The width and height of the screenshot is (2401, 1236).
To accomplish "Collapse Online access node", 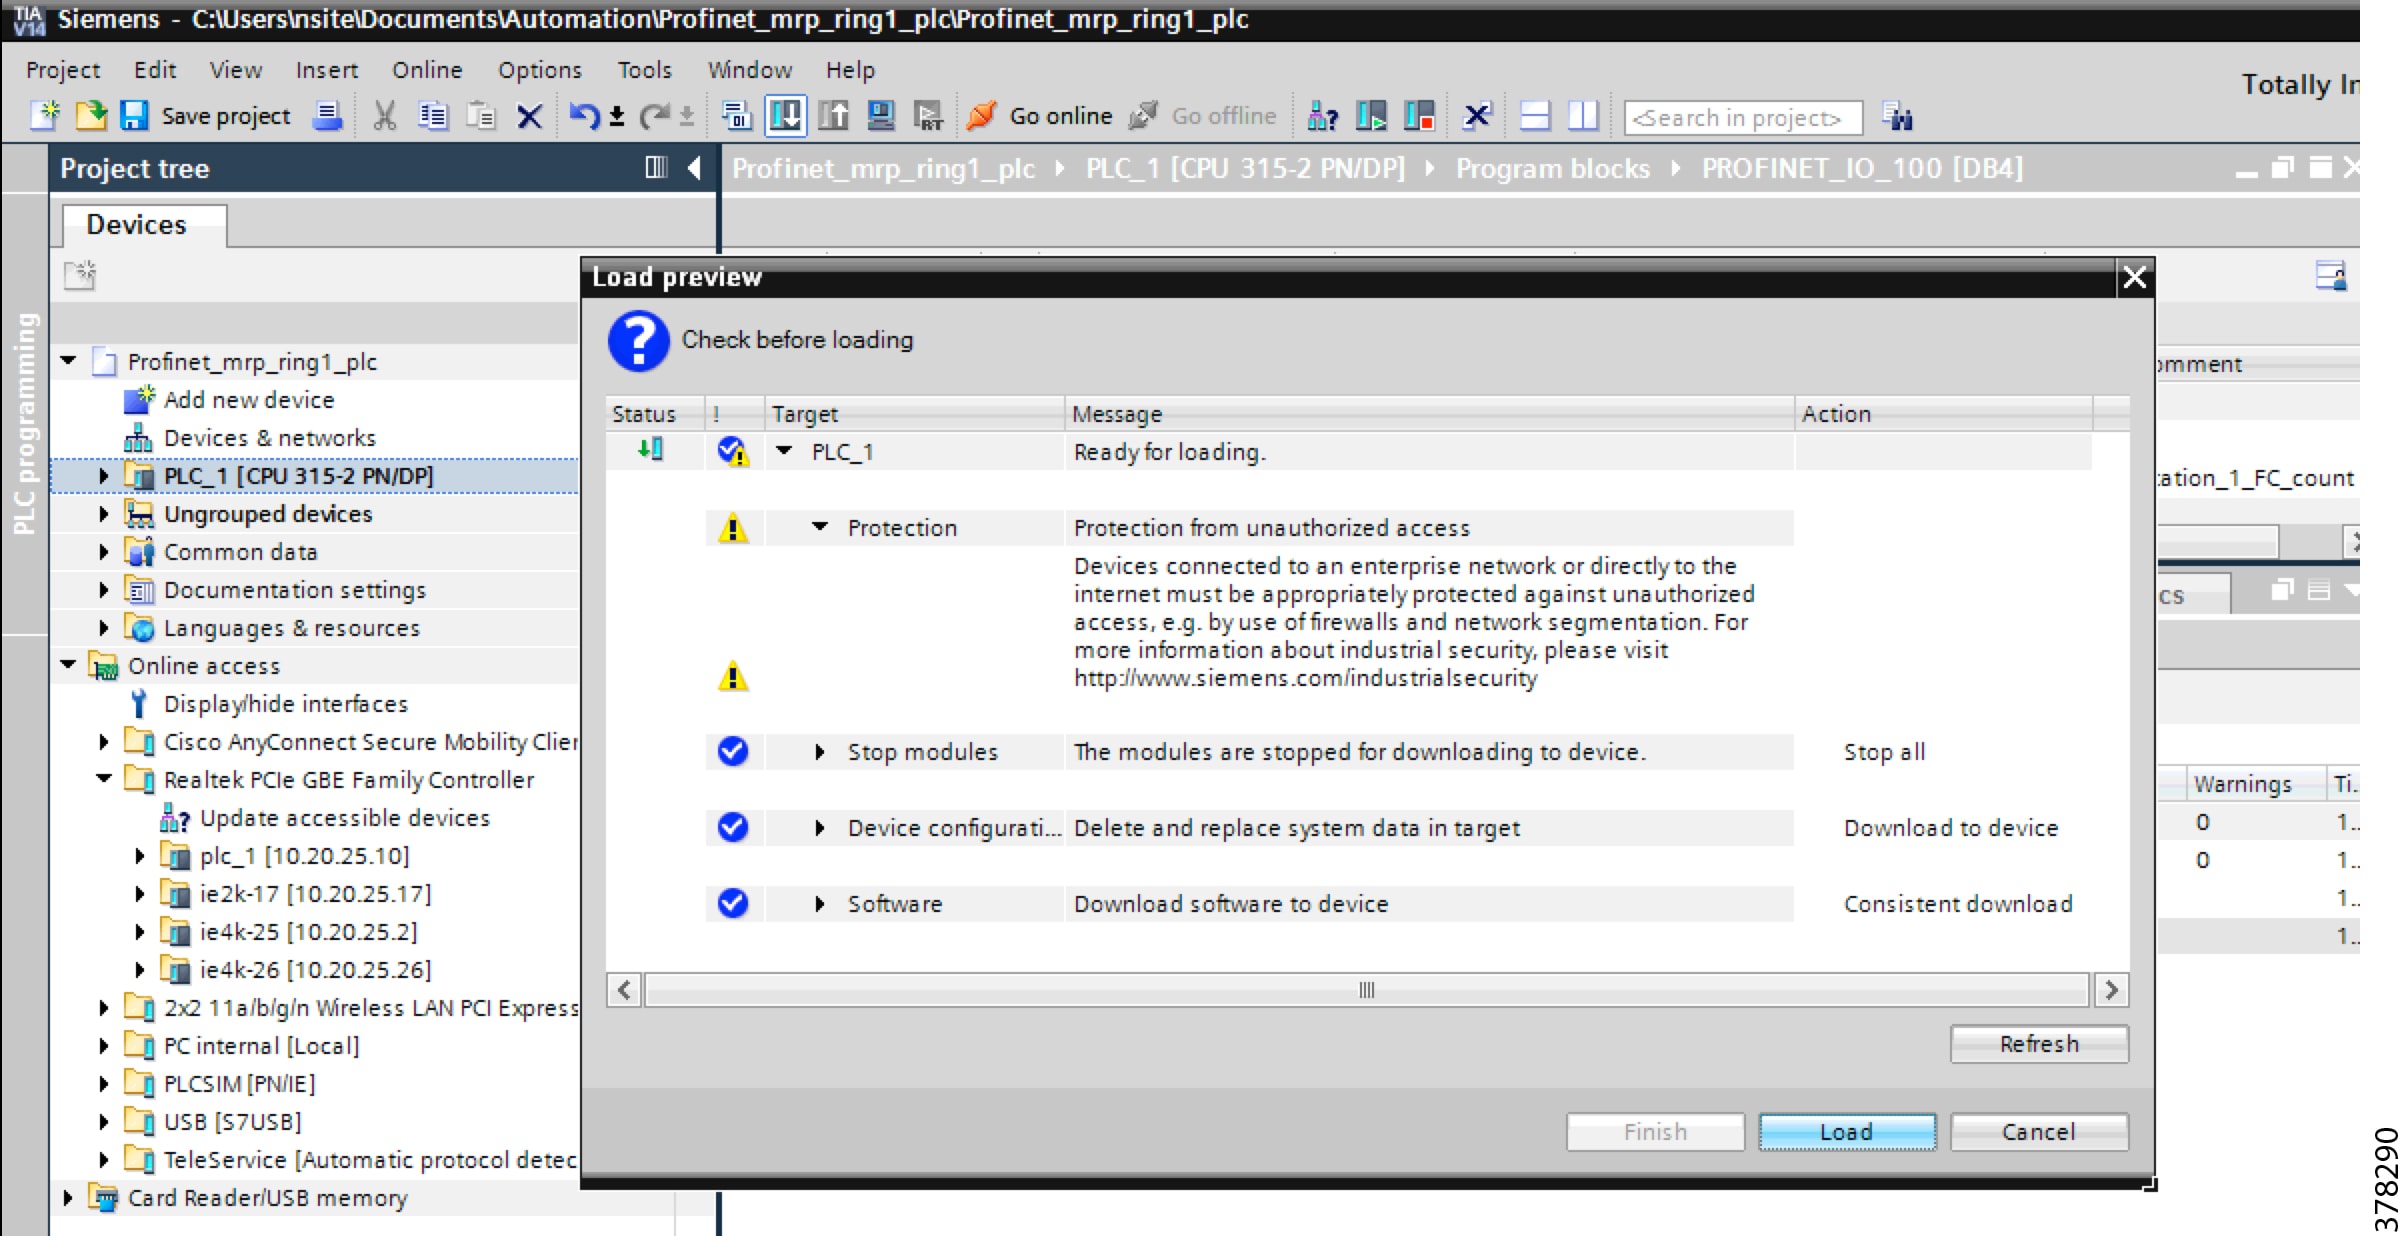I will 68,665.
